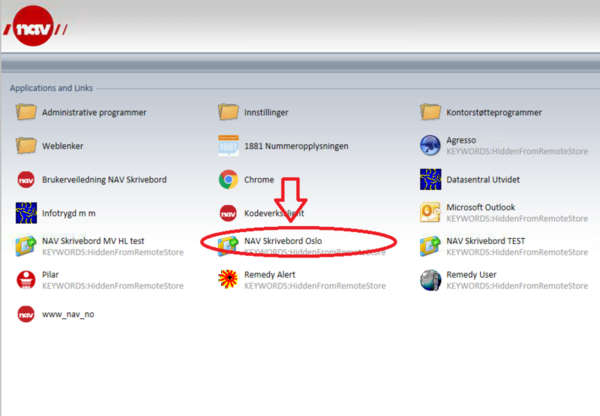Launch 1881 Nummeropplysningen icon
The height and width of the screenshot is (416, 600).
(228, 146)
